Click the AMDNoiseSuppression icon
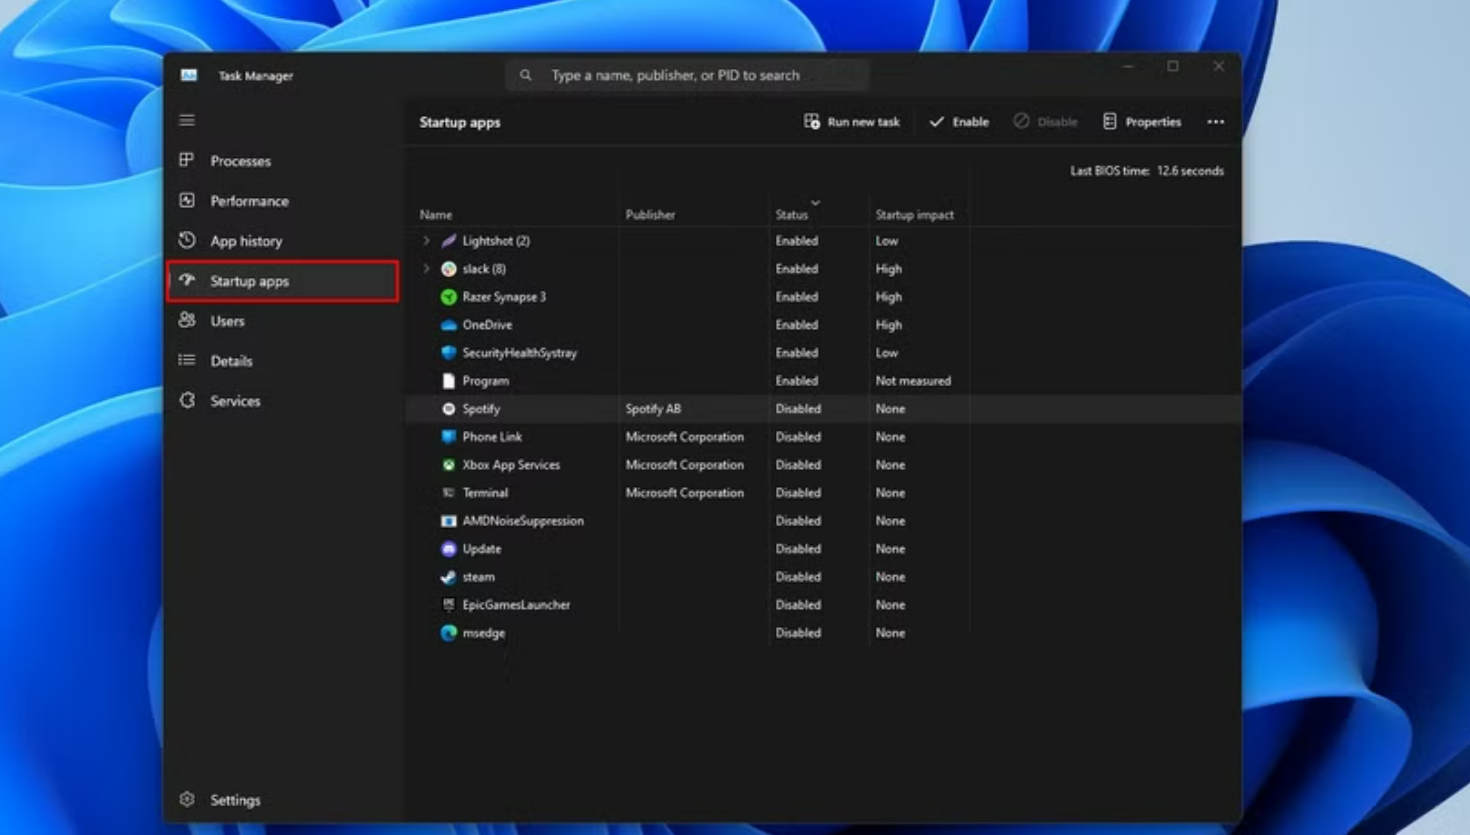Image resolution: width=1470 pixels, height=835 pixels. click(448, 521)
